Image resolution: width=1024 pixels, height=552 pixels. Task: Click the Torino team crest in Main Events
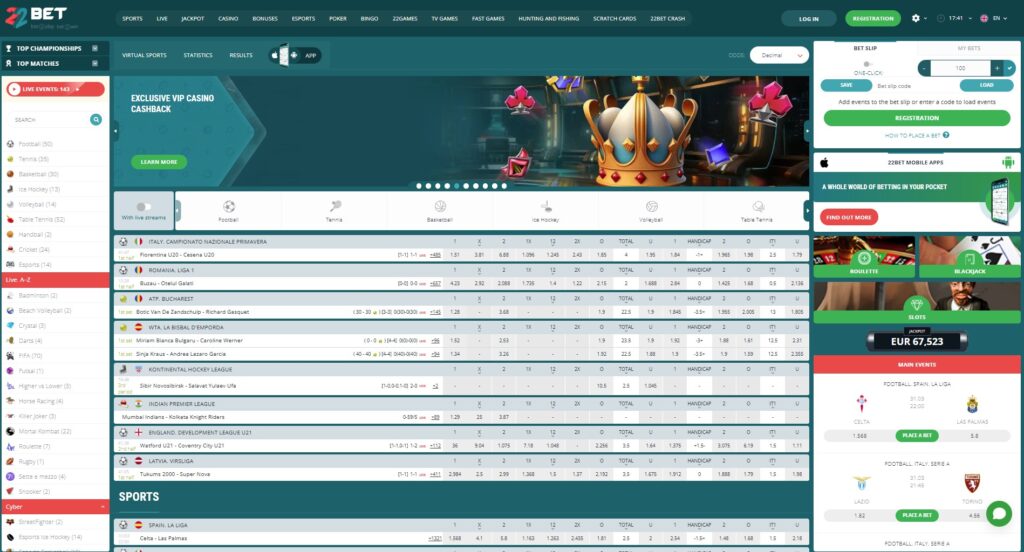coord(972,483)
